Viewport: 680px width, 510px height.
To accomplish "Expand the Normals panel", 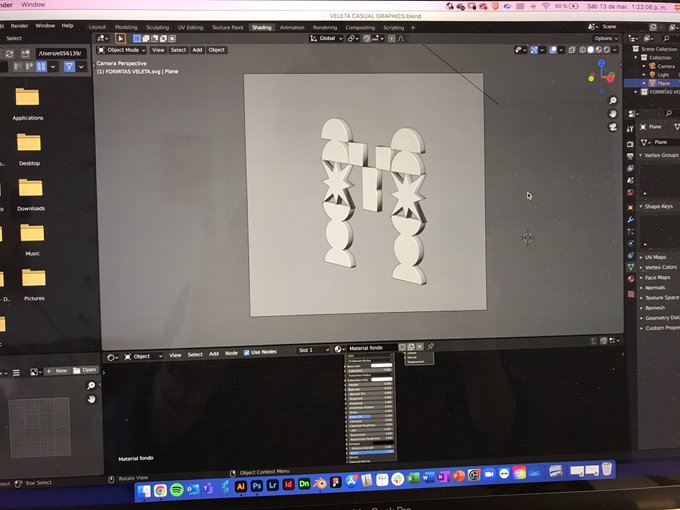I will [x=641, y=288].
